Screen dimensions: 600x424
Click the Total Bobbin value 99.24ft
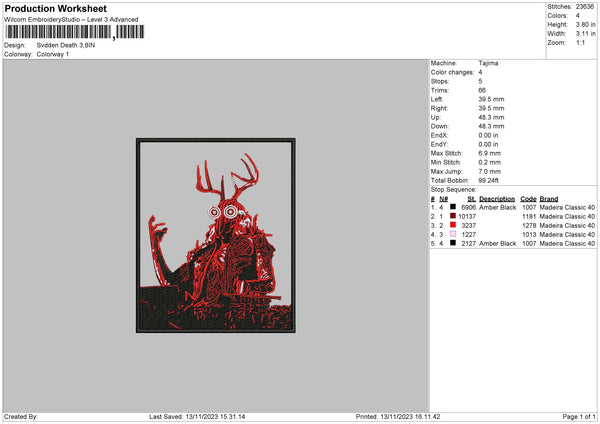coord(492,180)
